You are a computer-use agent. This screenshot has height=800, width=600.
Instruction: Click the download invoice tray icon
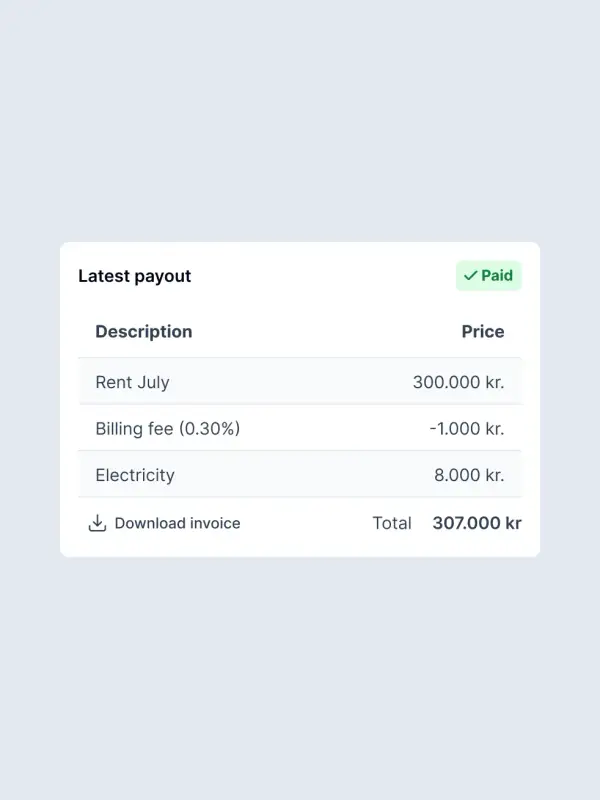(x=97, y=523)
